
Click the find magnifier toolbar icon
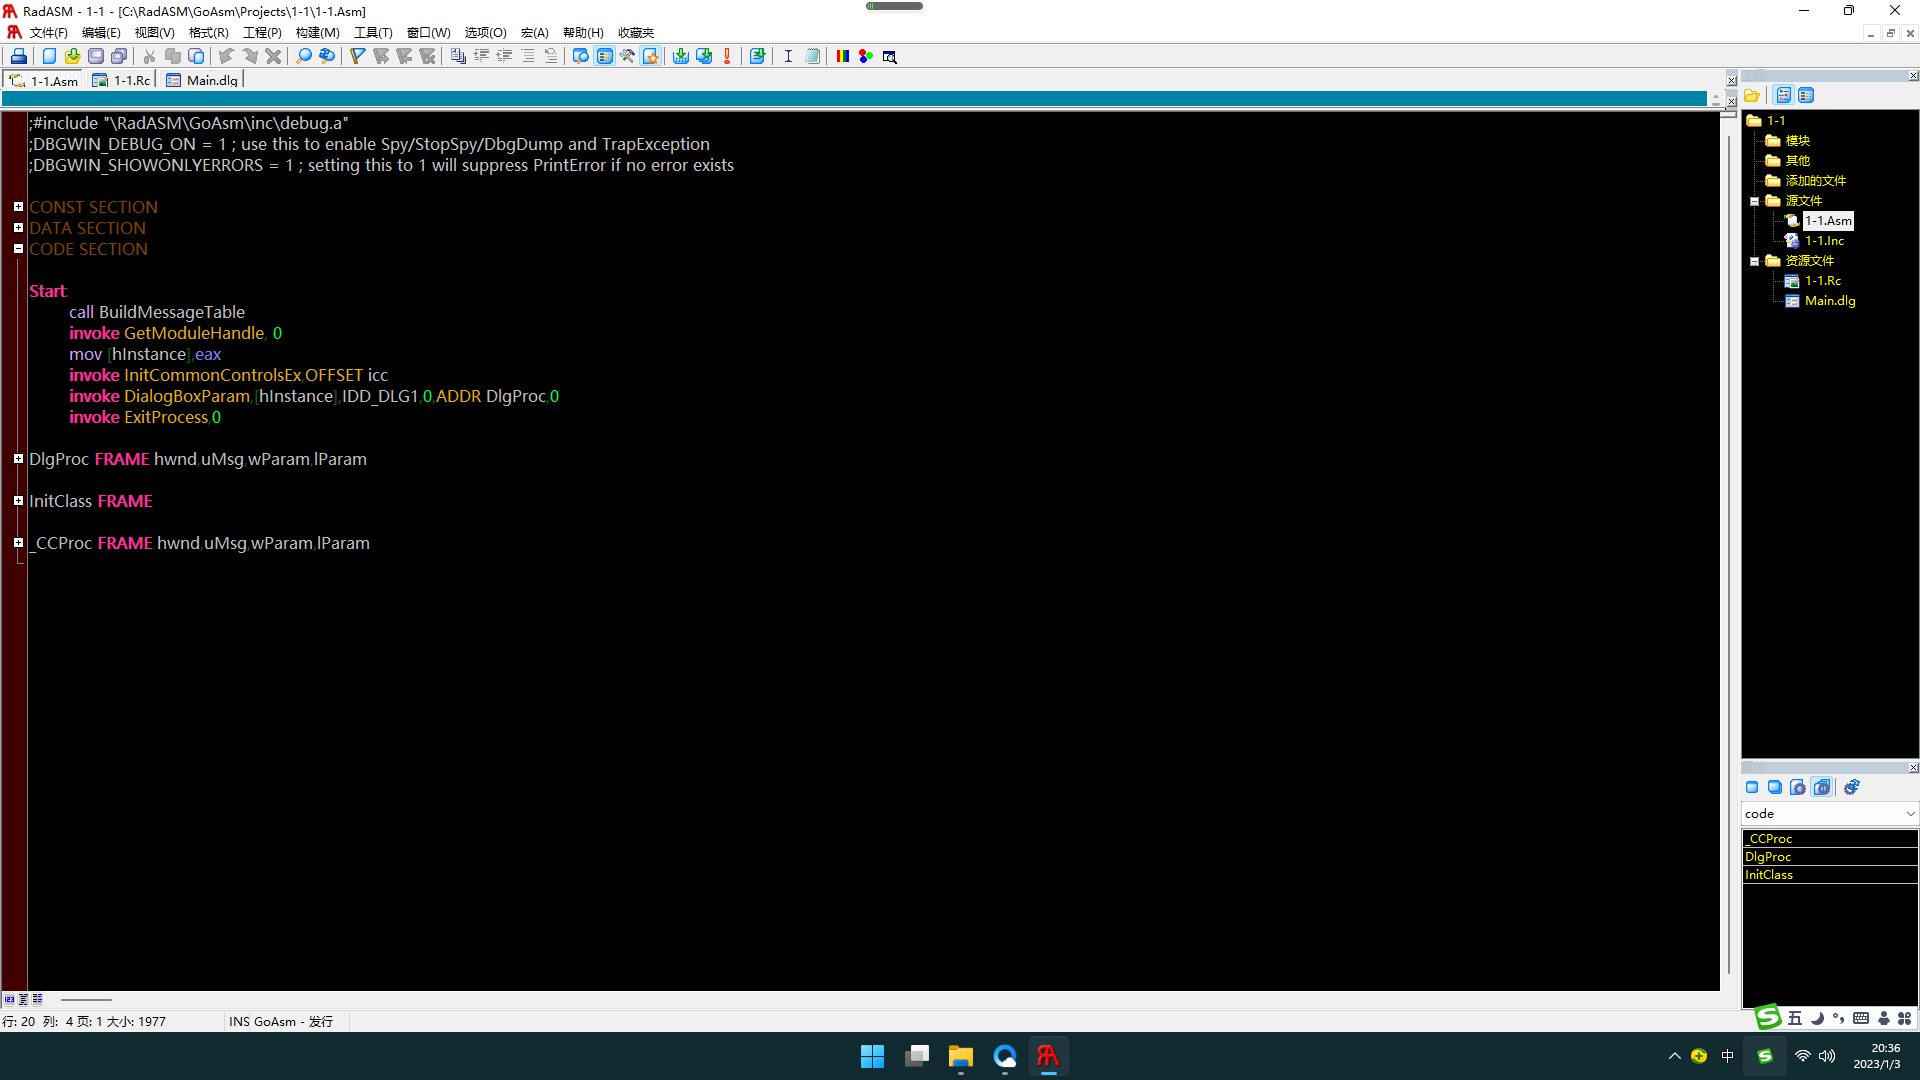pyautogui.click(x=304, y=56)
